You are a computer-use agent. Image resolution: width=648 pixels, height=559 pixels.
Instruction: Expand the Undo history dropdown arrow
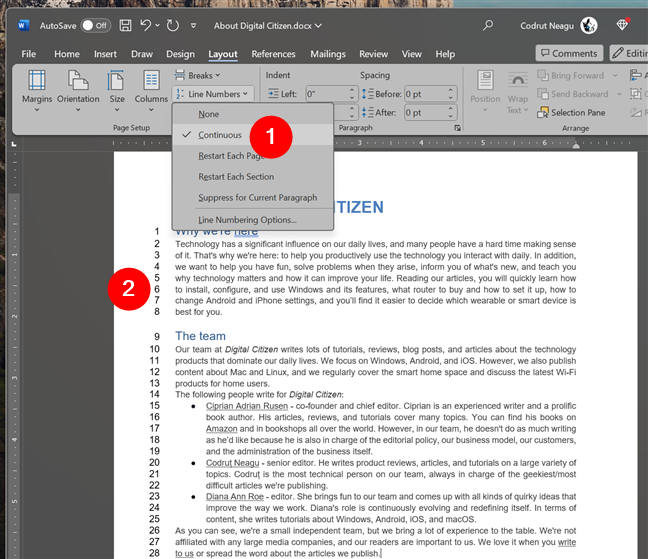click(x=157, y=26)
